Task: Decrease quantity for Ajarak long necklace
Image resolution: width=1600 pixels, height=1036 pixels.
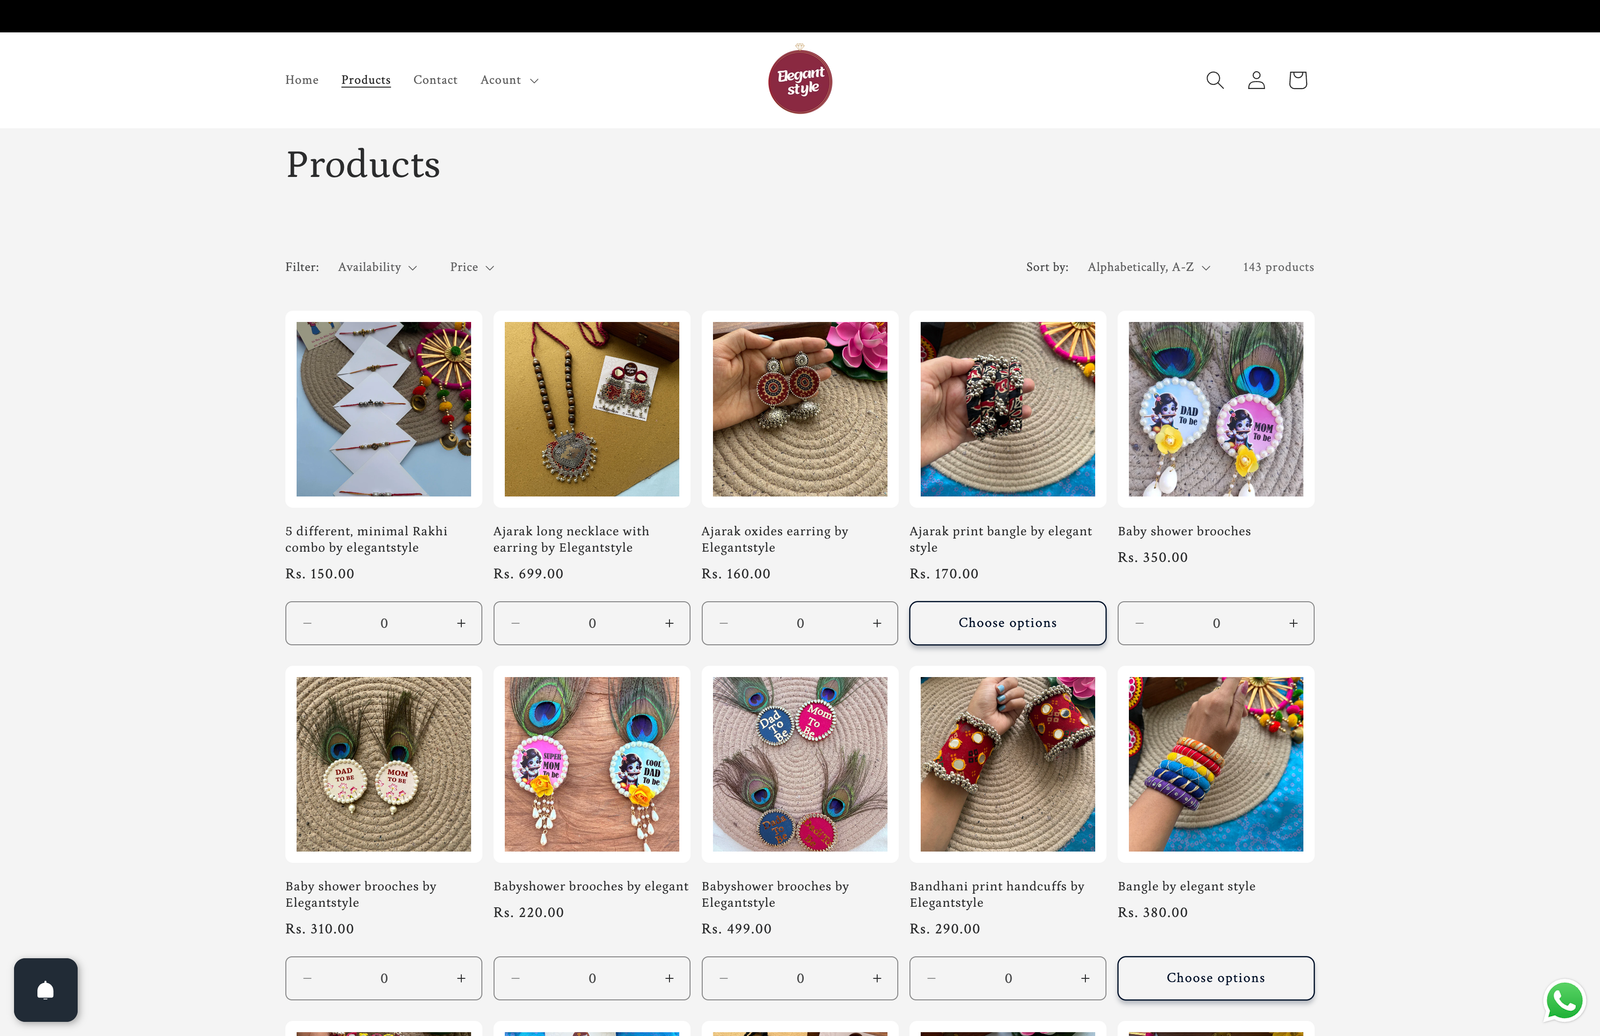Action: [x=515, y=623]
